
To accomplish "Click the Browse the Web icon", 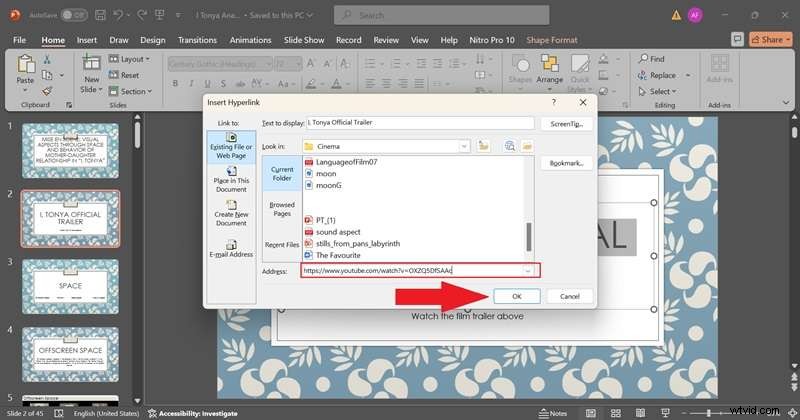I will point(509,146).
